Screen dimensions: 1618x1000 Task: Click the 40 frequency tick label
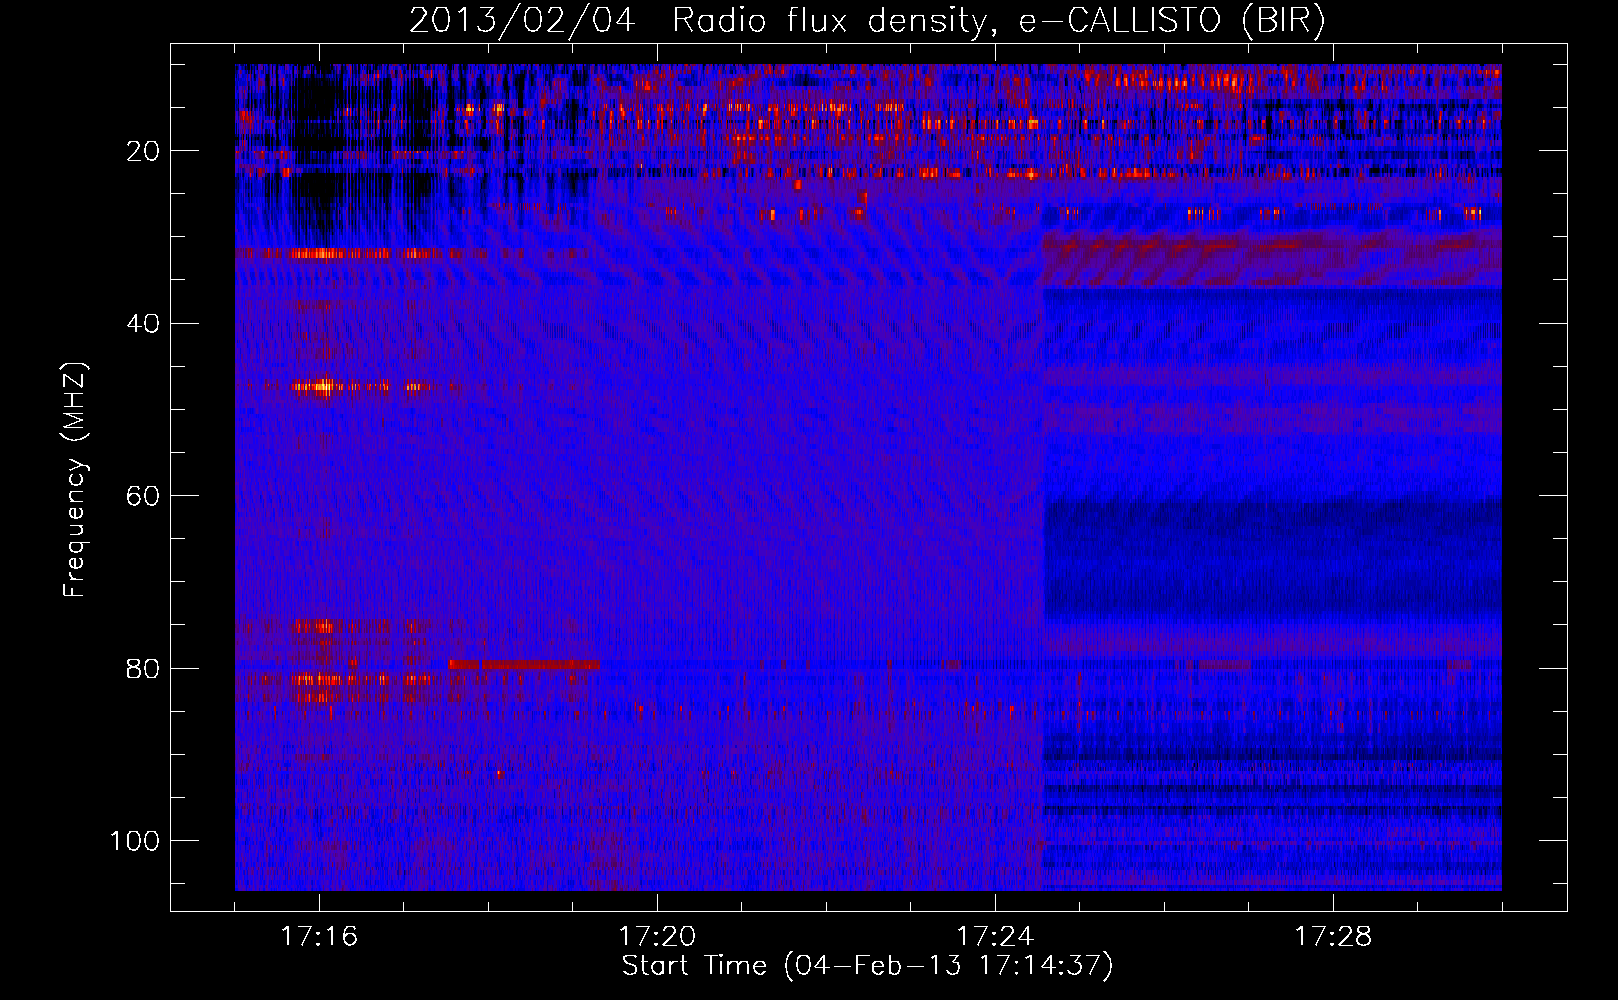click(143, 324)
